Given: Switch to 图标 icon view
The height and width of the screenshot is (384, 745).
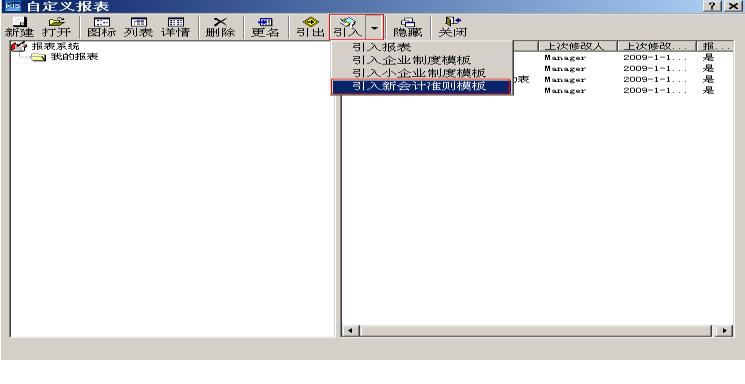Looking at the screenshot, I should pyautogui.click(x=102, y=27).
